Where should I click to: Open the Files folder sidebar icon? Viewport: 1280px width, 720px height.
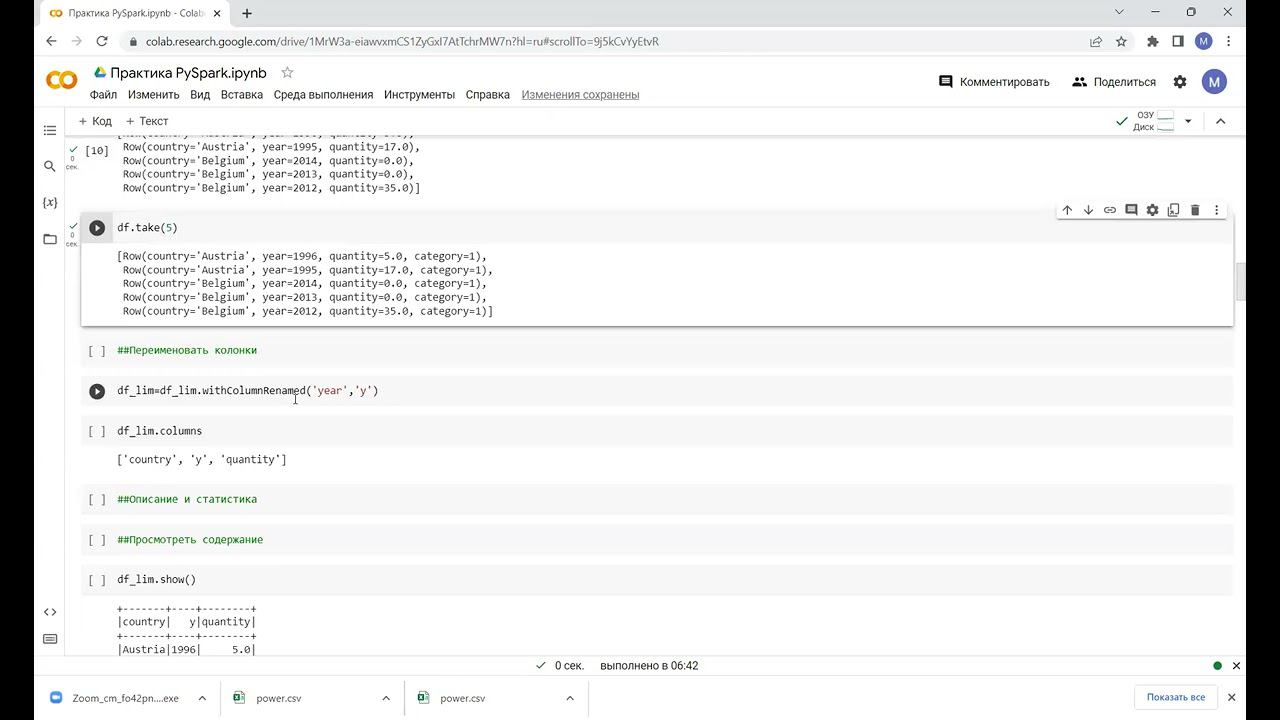coord(50,239)
